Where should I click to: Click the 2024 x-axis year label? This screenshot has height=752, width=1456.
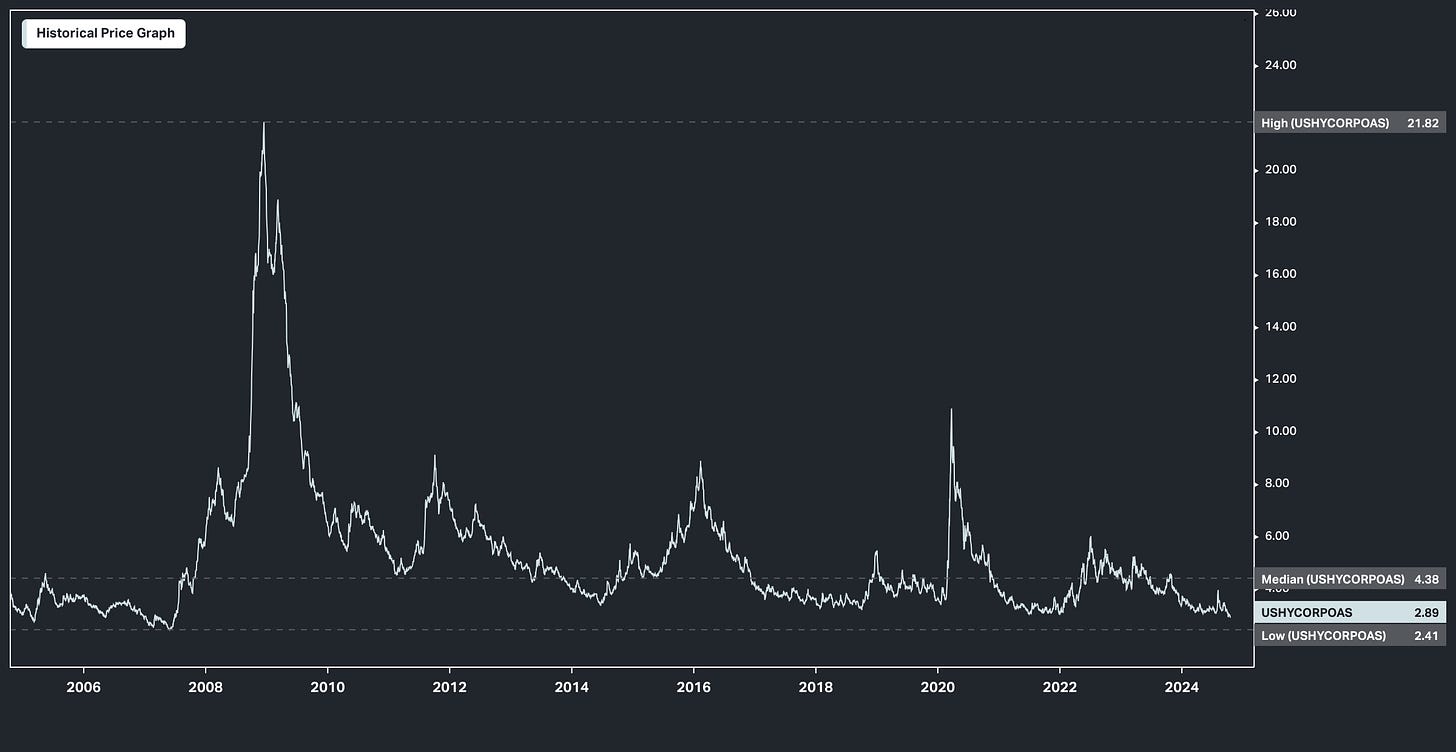(x=1181, y=687)
